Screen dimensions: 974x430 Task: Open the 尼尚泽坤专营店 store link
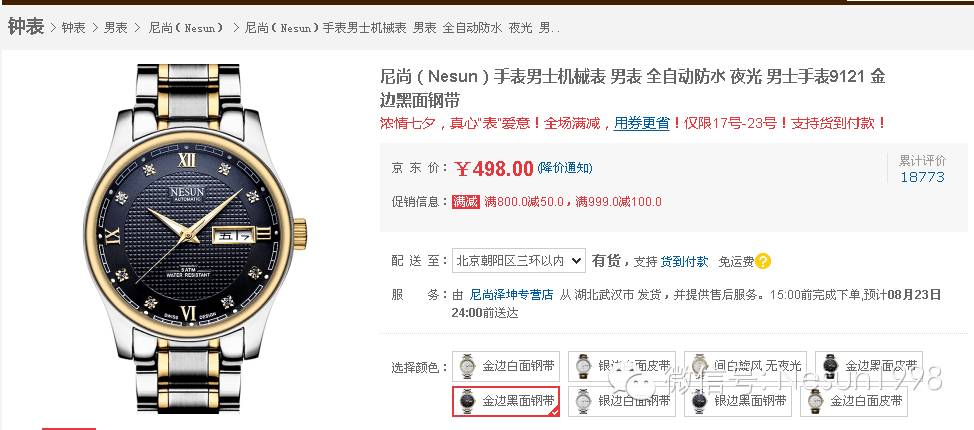click(511, 295)
